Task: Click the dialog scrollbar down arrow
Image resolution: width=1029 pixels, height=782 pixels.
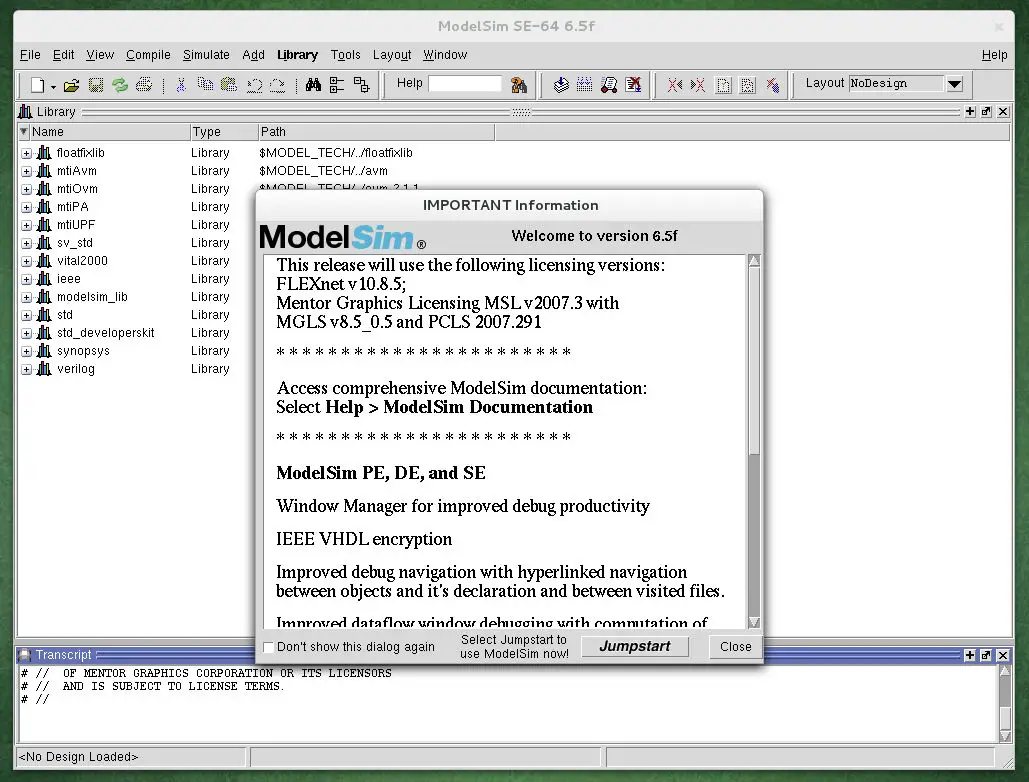Action: point(754,622)
